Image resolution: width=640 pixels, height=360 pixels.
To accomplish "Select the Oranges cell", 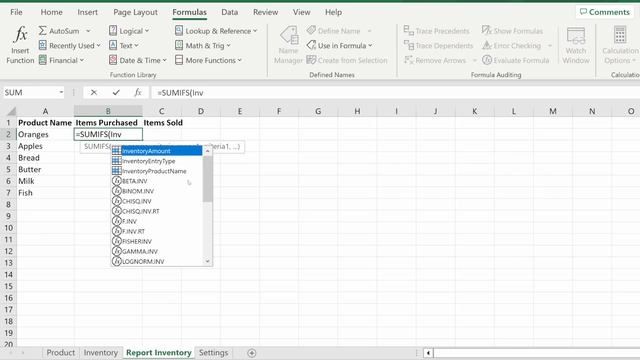I will [x=45, y=134].
